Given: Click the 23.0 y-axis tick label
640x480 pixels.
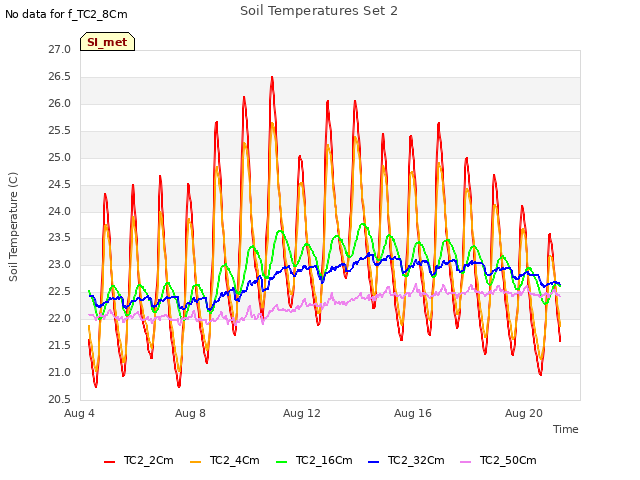Looking at the screenshot, I should pyautogui.click(x=60, y=264).
